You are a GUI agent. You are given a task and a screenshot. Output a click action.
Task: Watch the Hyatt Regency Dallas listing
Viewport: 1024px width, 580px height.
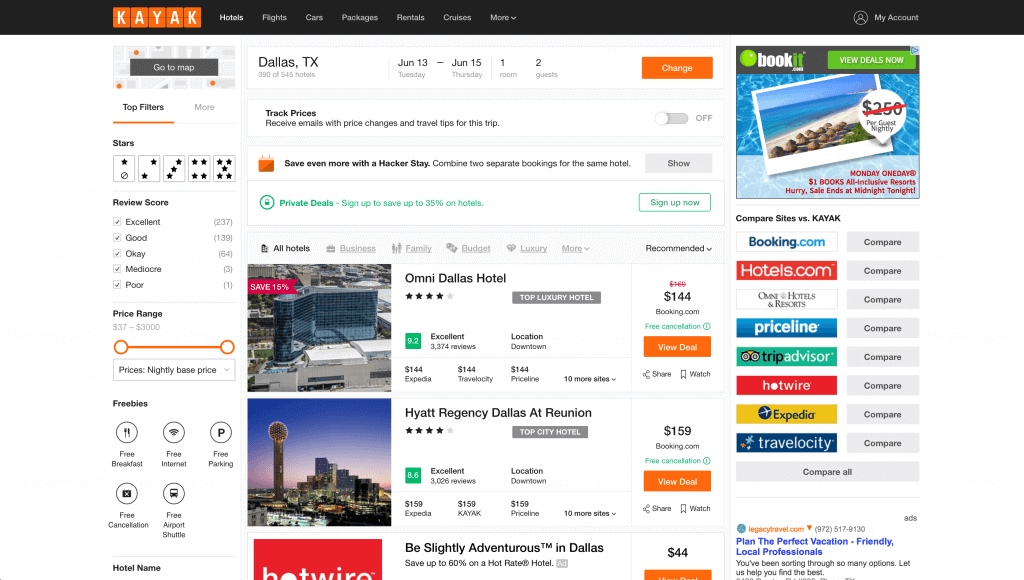click(x=695, y=509)
